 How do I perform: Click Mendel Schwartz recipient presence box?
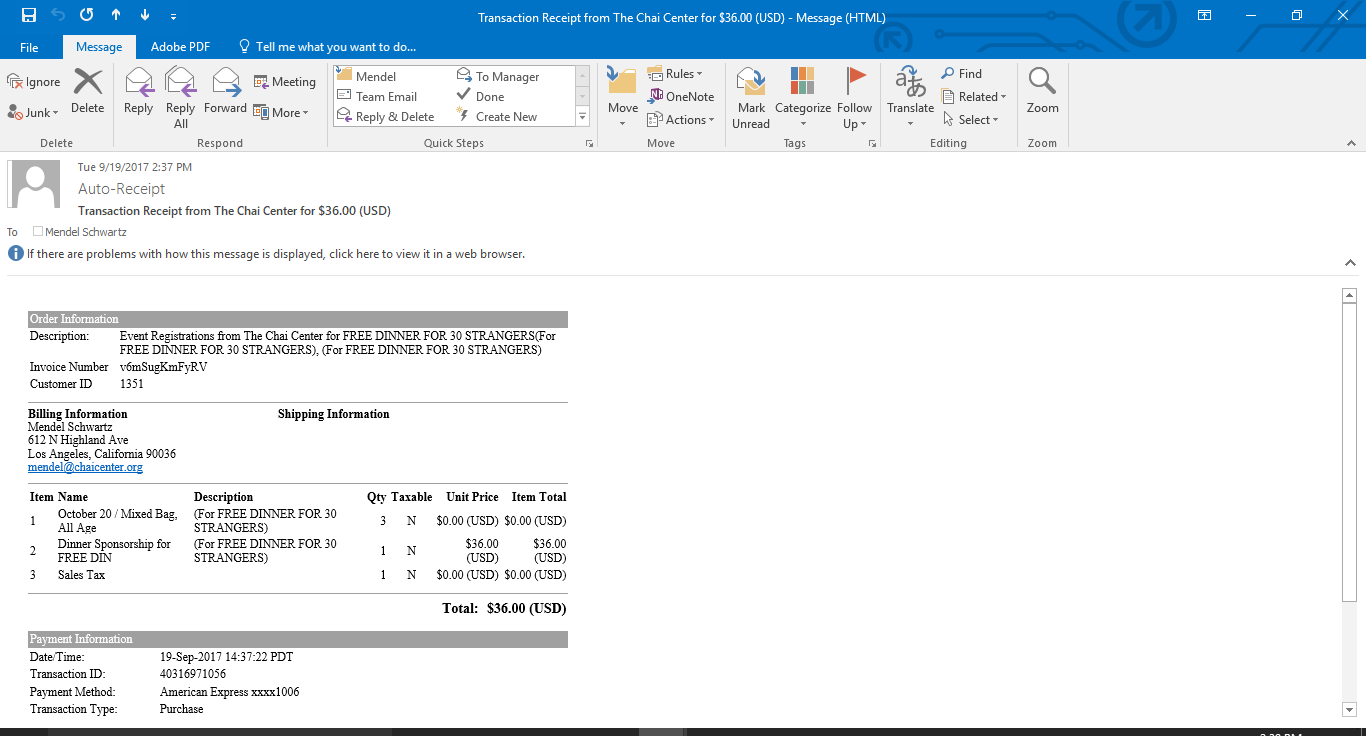[38, 232]
